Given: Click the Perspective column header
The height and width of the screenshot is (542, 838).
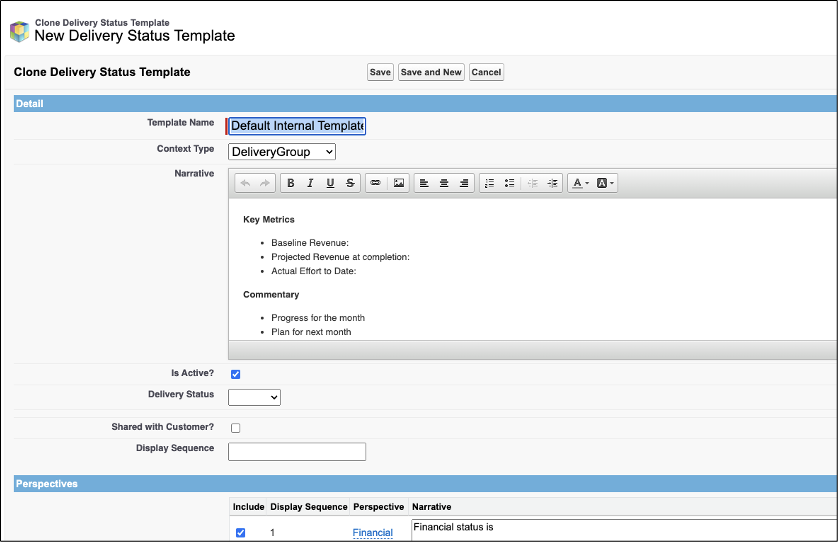Looking at the screenshot, I should tap(378, 507).
